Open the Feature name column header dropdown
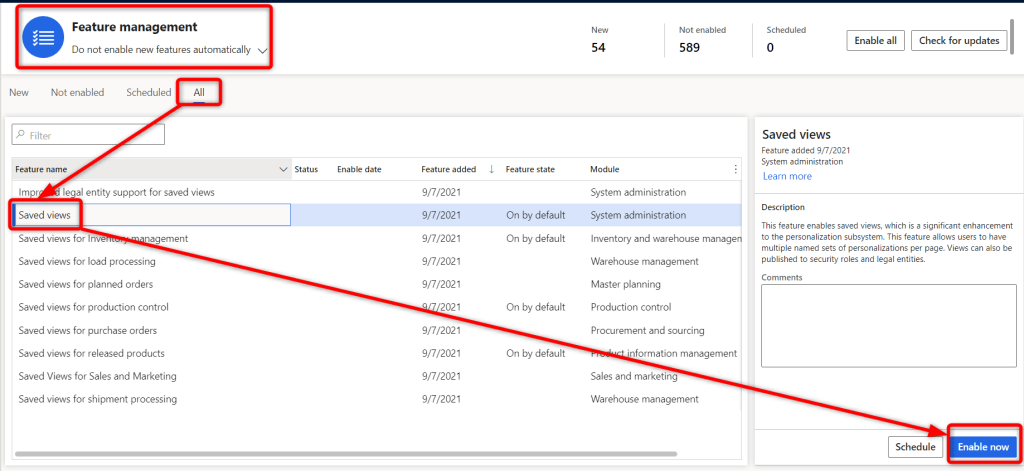The height and width of the screenshot is (471, 1024). tap(282, 170)
